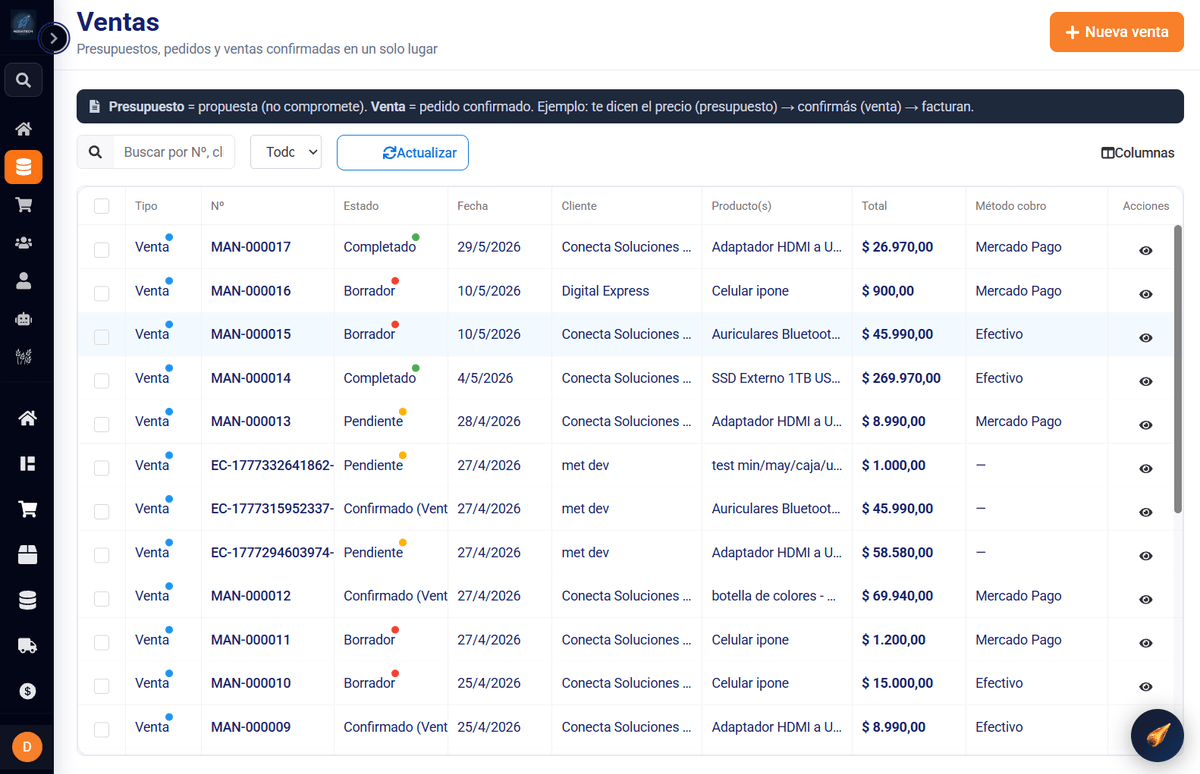The height and width of the screenshot is (774, 1200).
Task: Open the orange D user avatar
Action: click(x=27, y=747)
